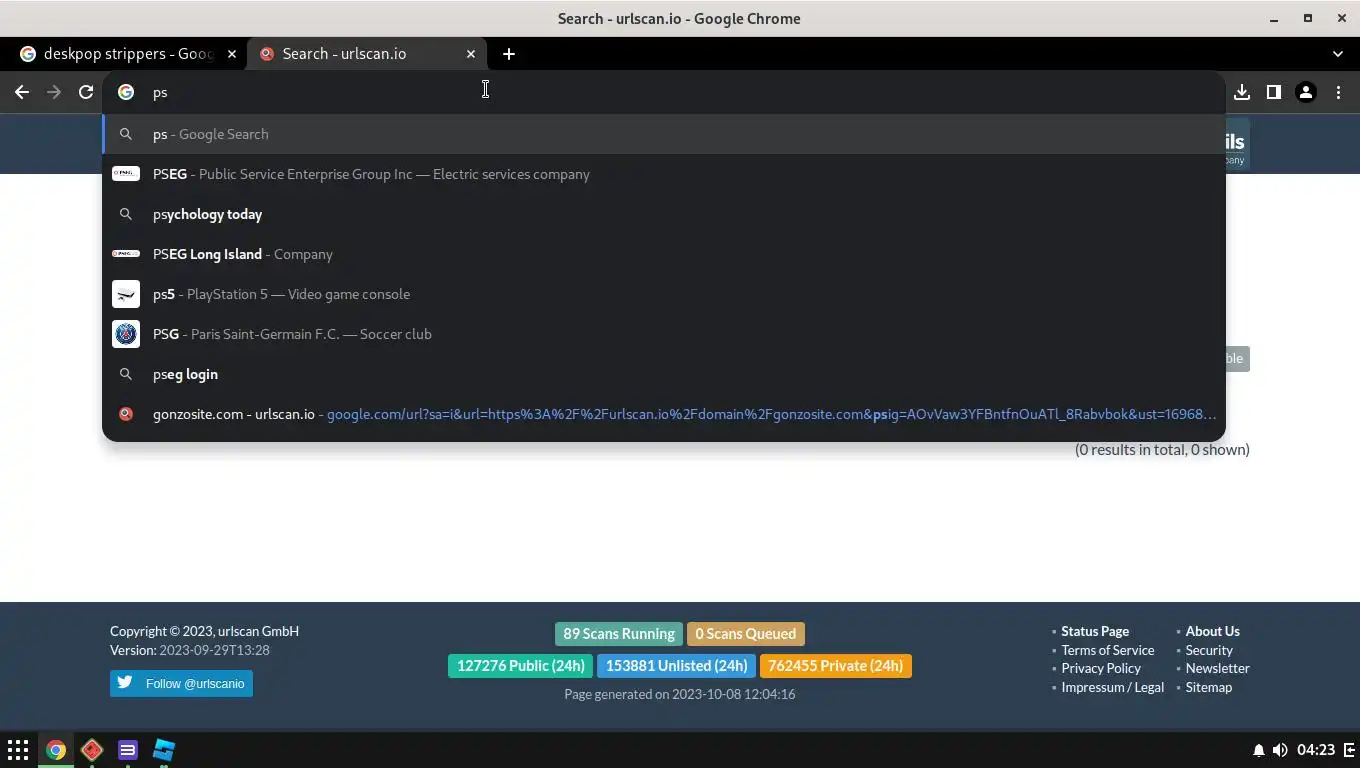This screenshot has height=768, width=1360.
Task: Open the purple app icon in the taskbar
Action: coord(128,750)
